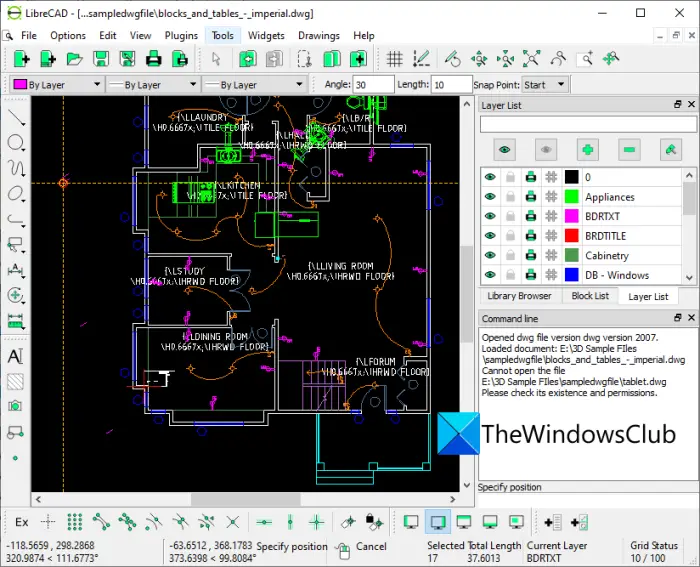The width and height of the screenshot is (700, 567).
Task: Toggle the grid display icon
Action: (x=394, y=58)
